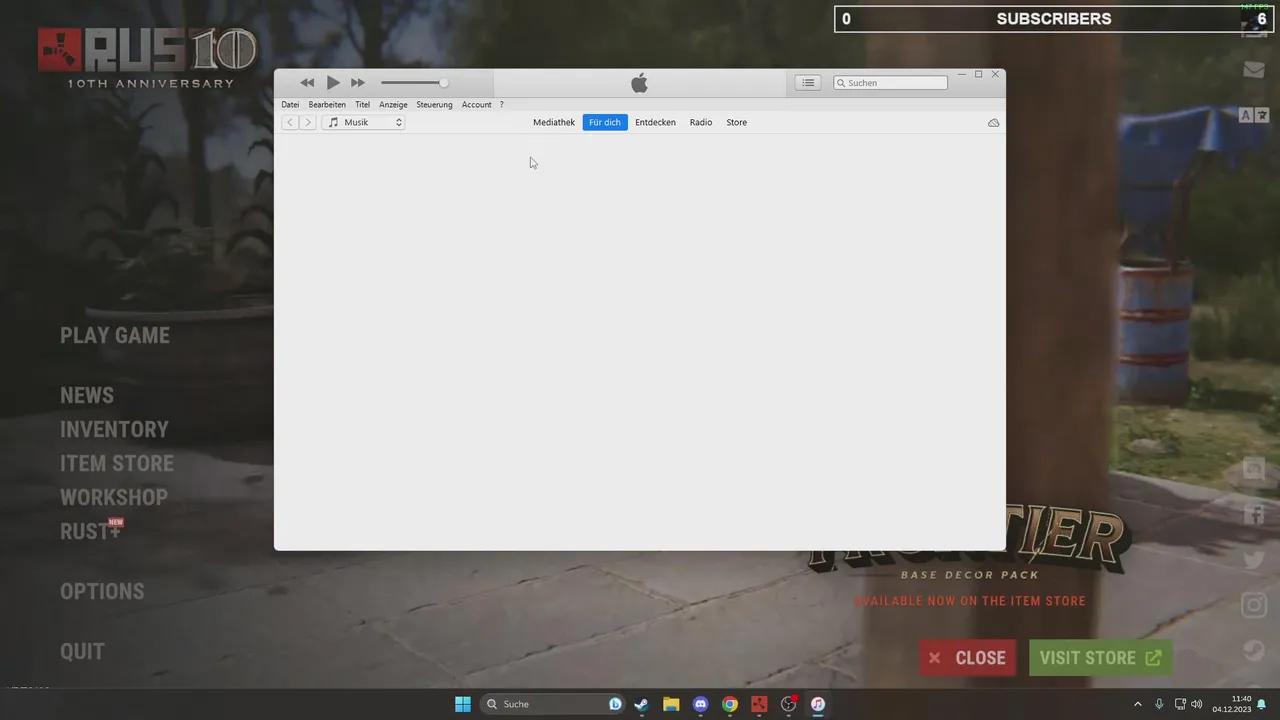Click PLAY GAME in the Rust menu
1280x720 pixels.
115,336
